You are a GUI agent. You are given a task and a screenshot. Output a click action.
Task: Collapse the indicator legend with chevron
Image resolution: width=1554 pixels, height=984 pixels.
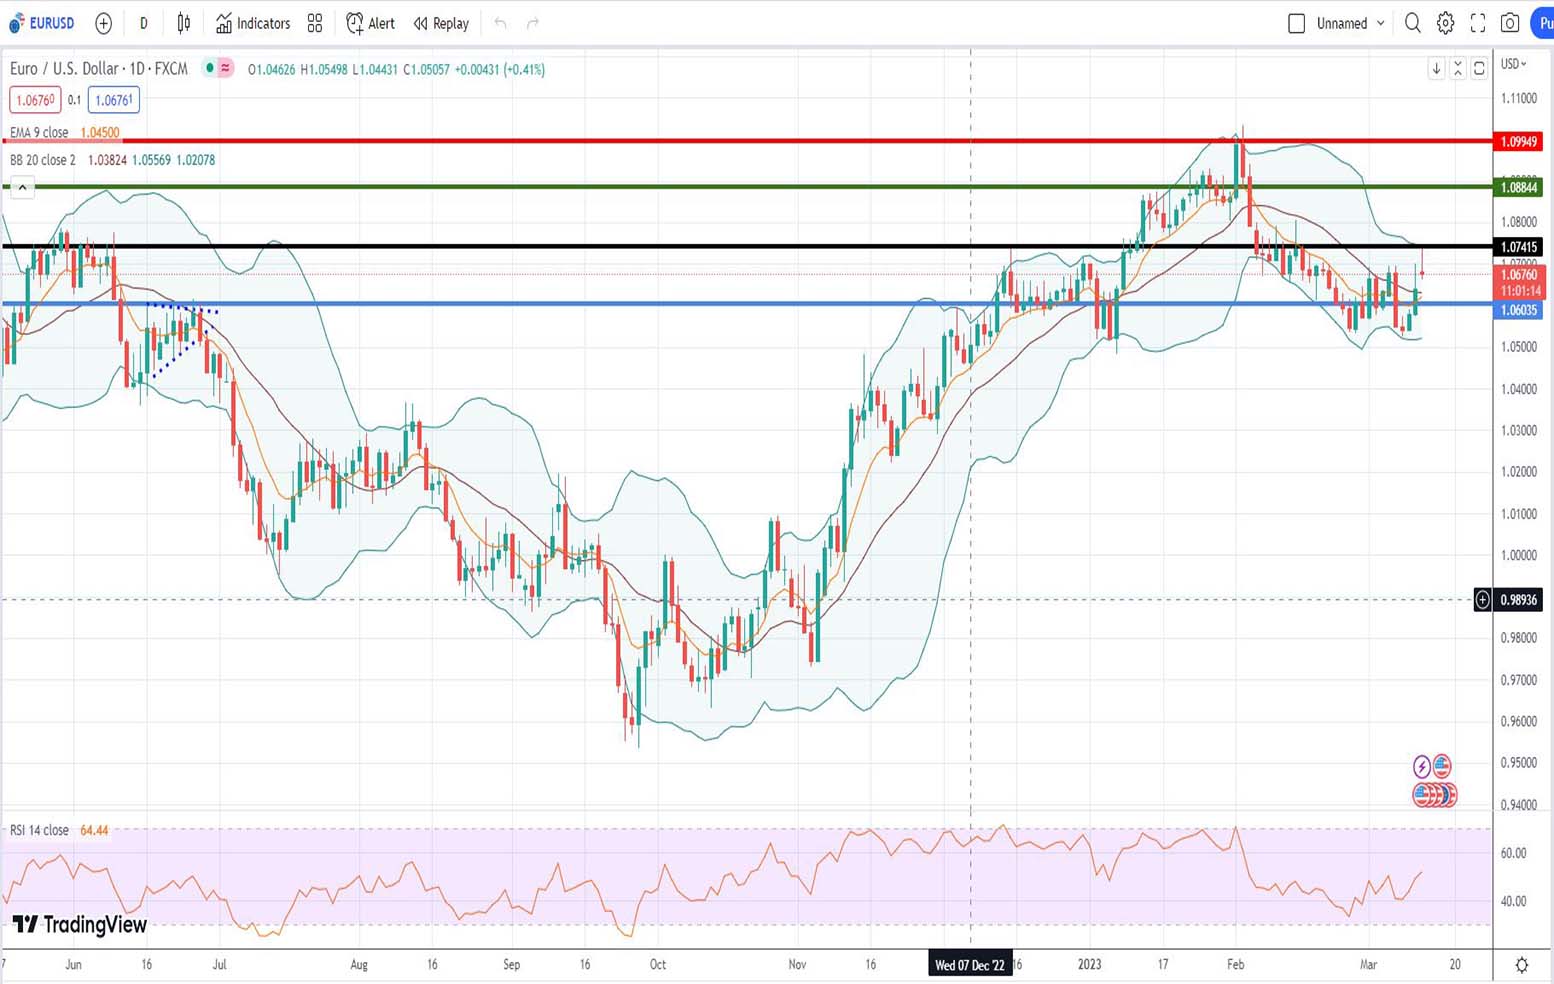point(22,187)
